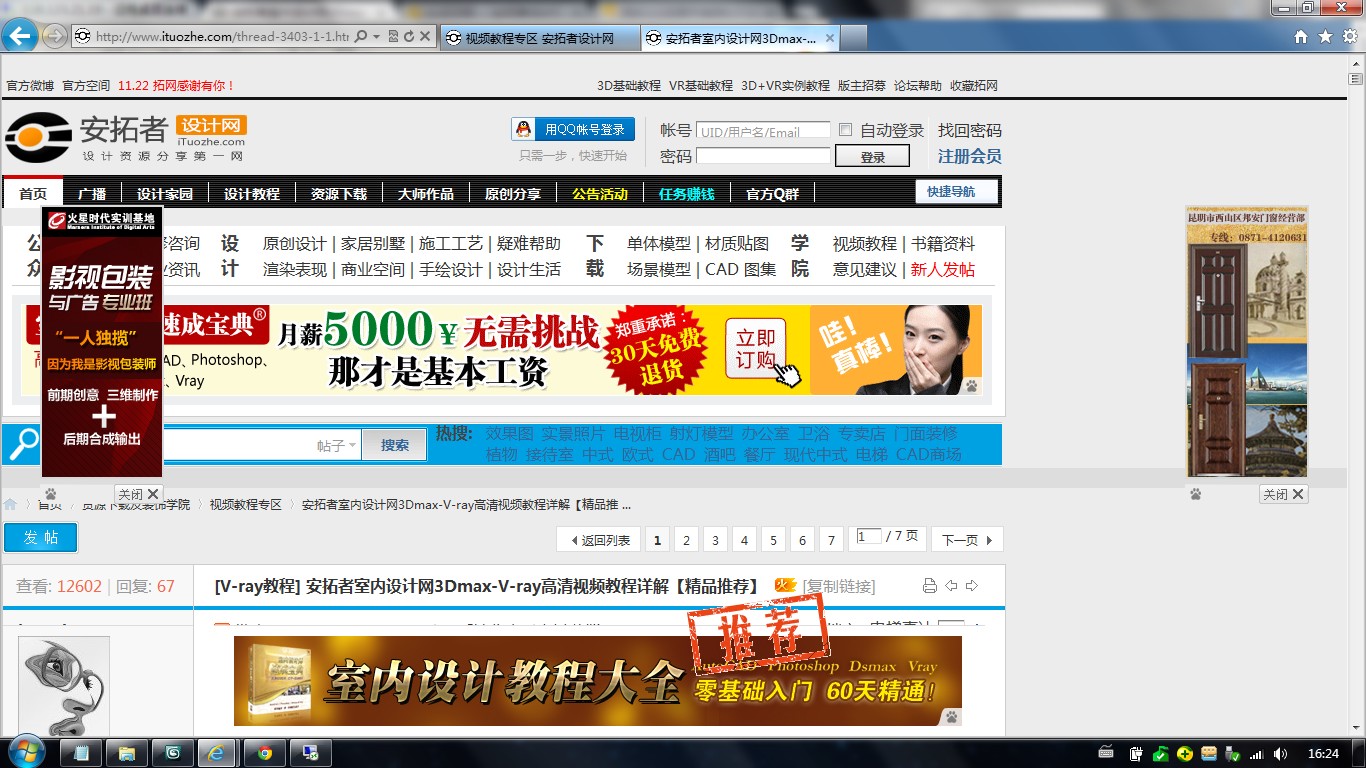Click the breadcrumb home icon
1366x768 pixels.
tap(10, 505)
